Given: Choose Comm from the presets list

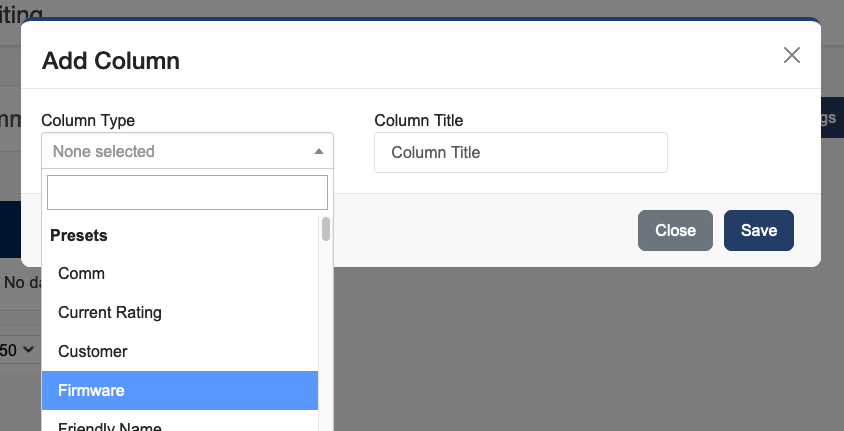Looking at the screenshot, I should click(x=82, y=273).
